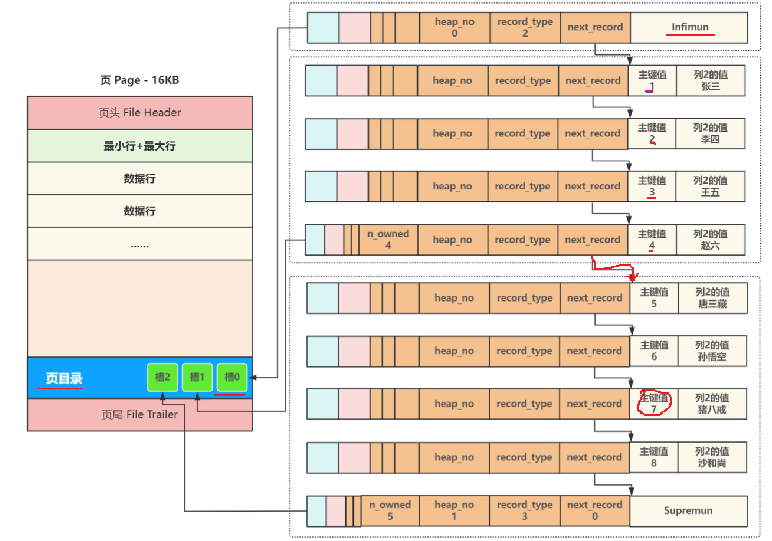
Task: Select the circled "主键值 7" cell
Action: point(654,404)
